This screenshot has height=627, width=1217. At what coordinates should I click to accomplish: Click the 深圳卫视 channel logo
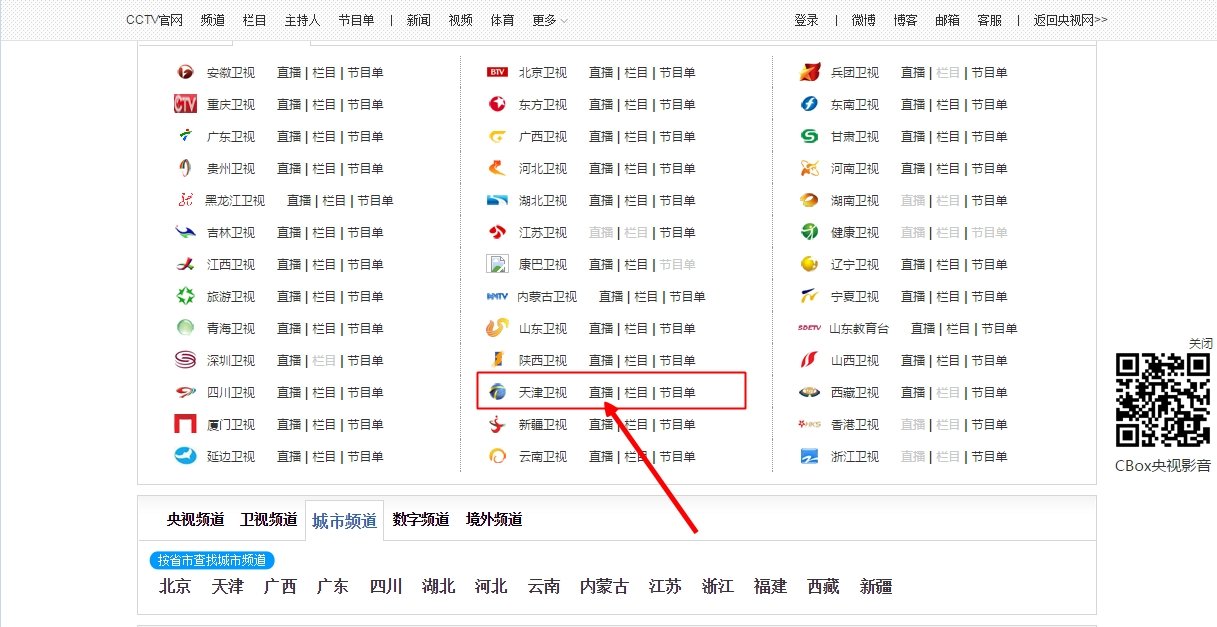[x=185, y=360]
